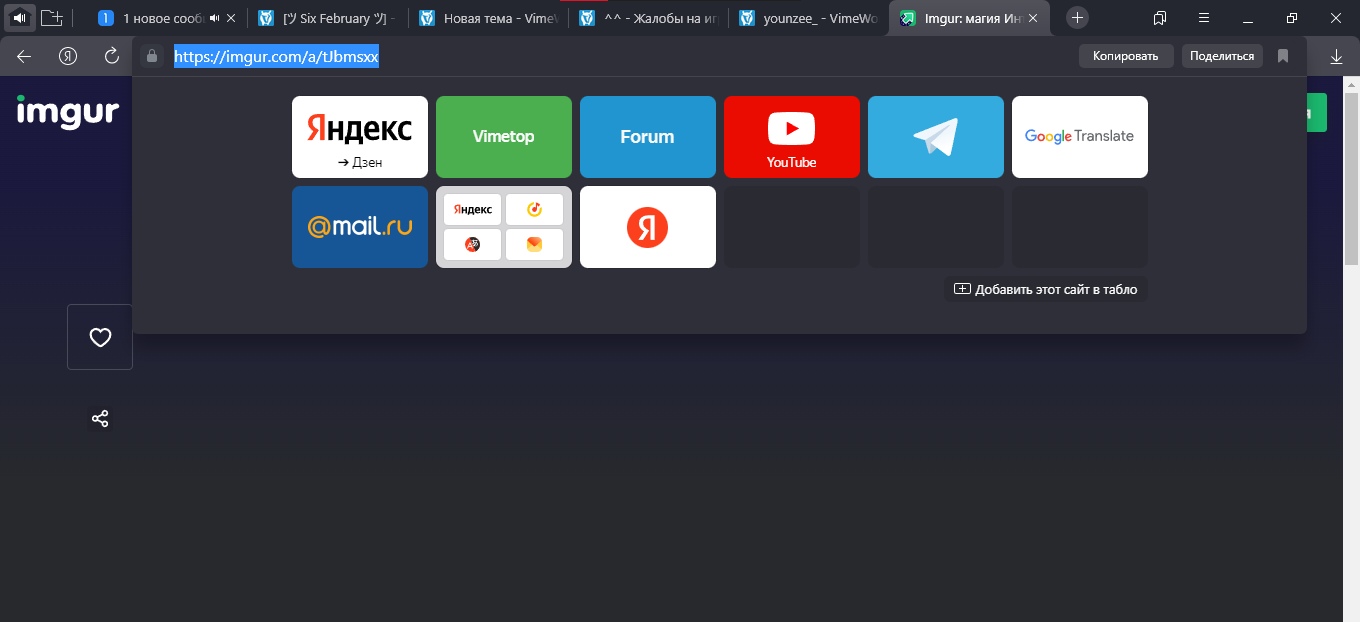Open the Telegram tile
This screenshot has width=1360, height=622.
click(935, 137)
